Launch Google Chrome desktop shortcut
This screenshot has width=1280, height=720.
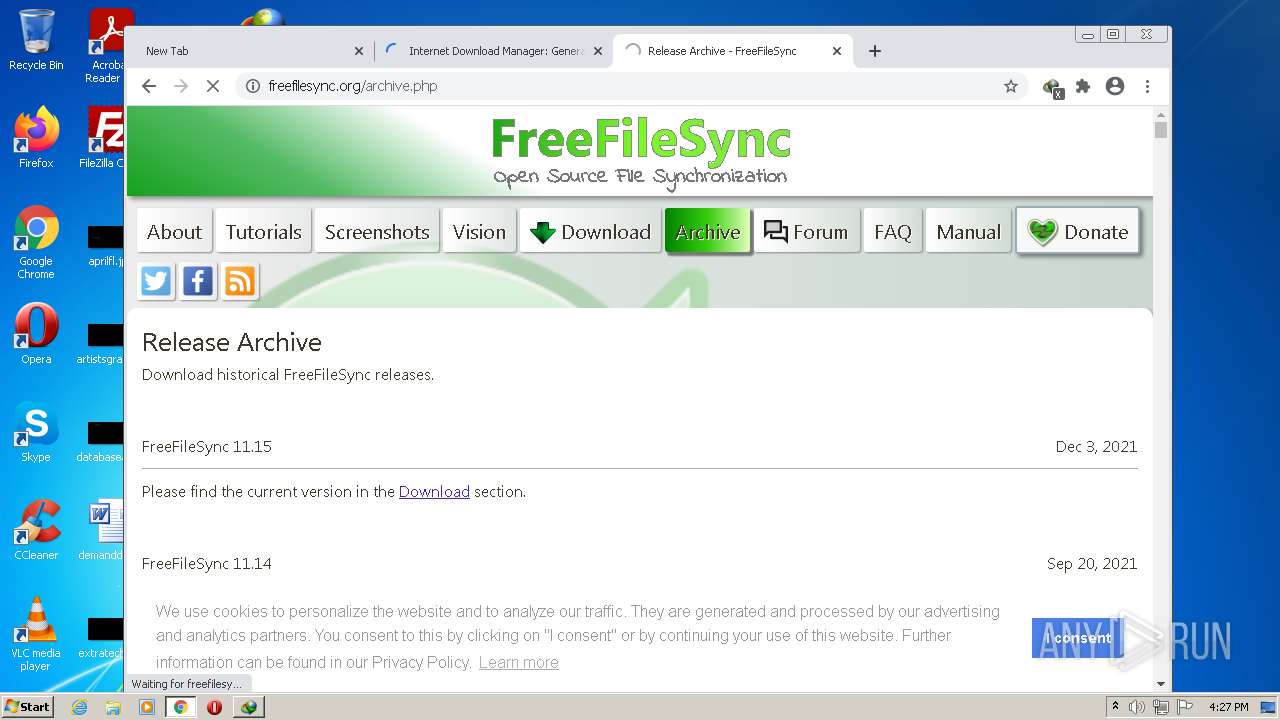(36, 243)
